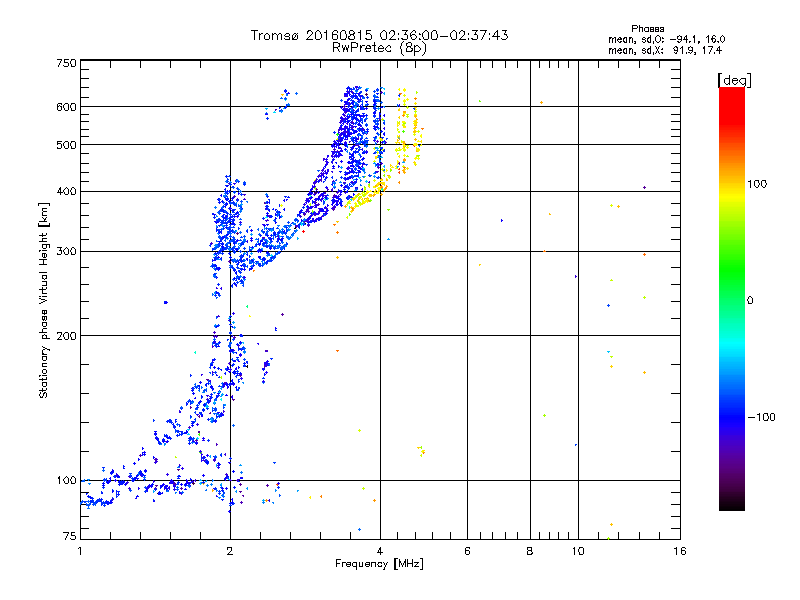Image resolution: width=800 pixels, height=600 pixels.
Task: Select 'mean, sd,O: -94.1, 16.0' line
Action: pyautogui.click(x=666, y=39)
